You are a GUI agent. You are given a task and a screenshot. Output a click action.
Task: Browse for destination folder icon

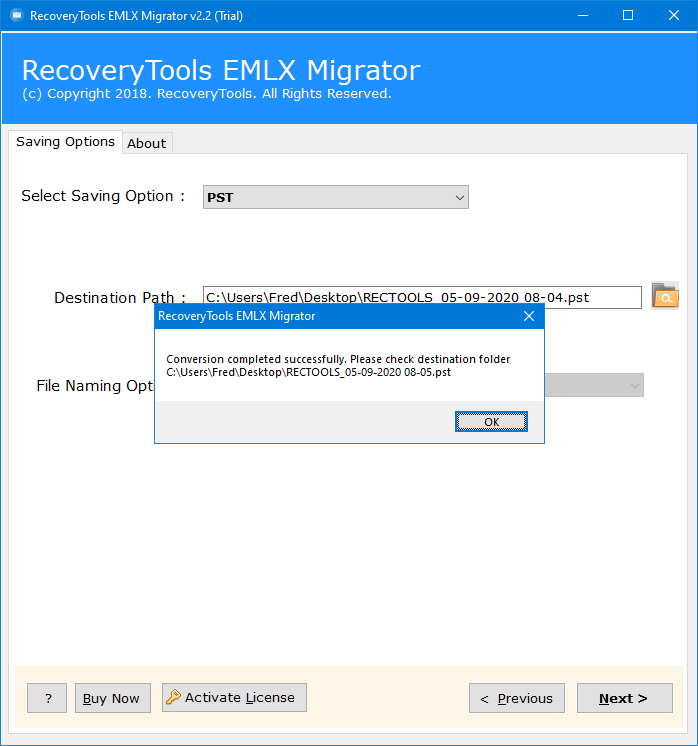click(665, 296)
